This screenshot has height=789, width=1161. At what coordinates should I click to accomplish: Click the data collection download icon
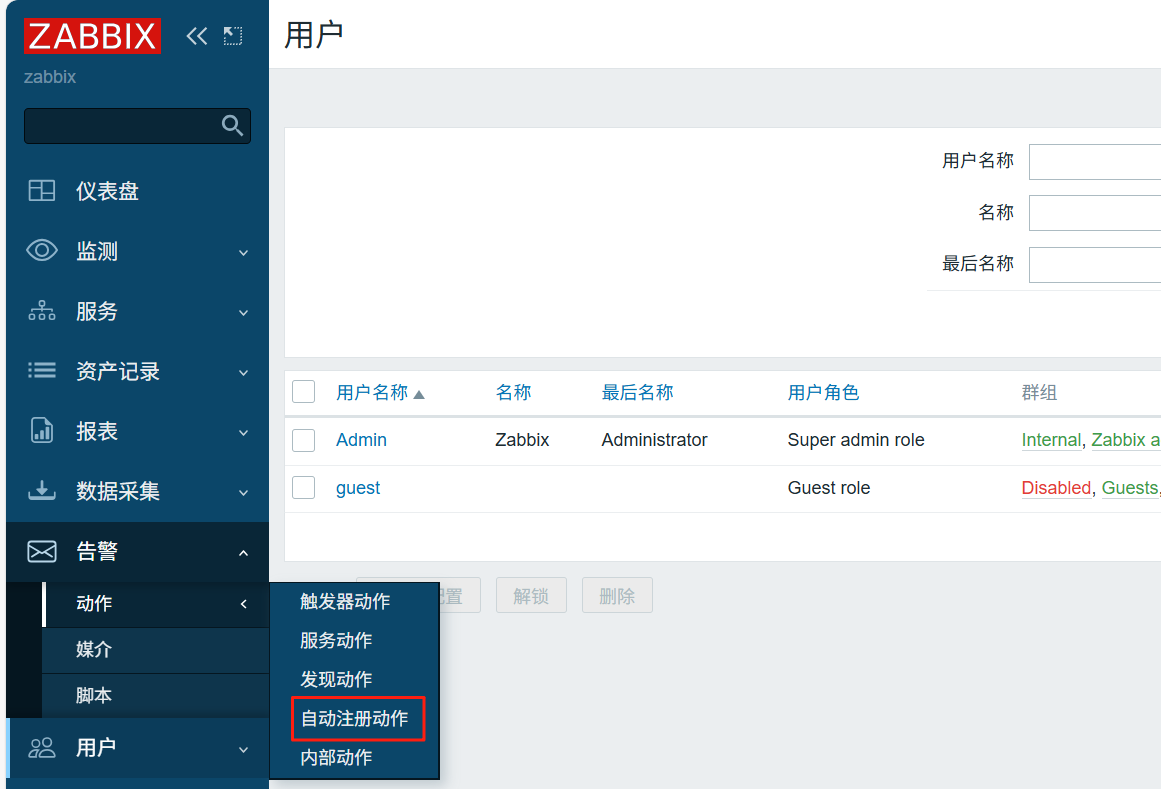pos(41,491)
